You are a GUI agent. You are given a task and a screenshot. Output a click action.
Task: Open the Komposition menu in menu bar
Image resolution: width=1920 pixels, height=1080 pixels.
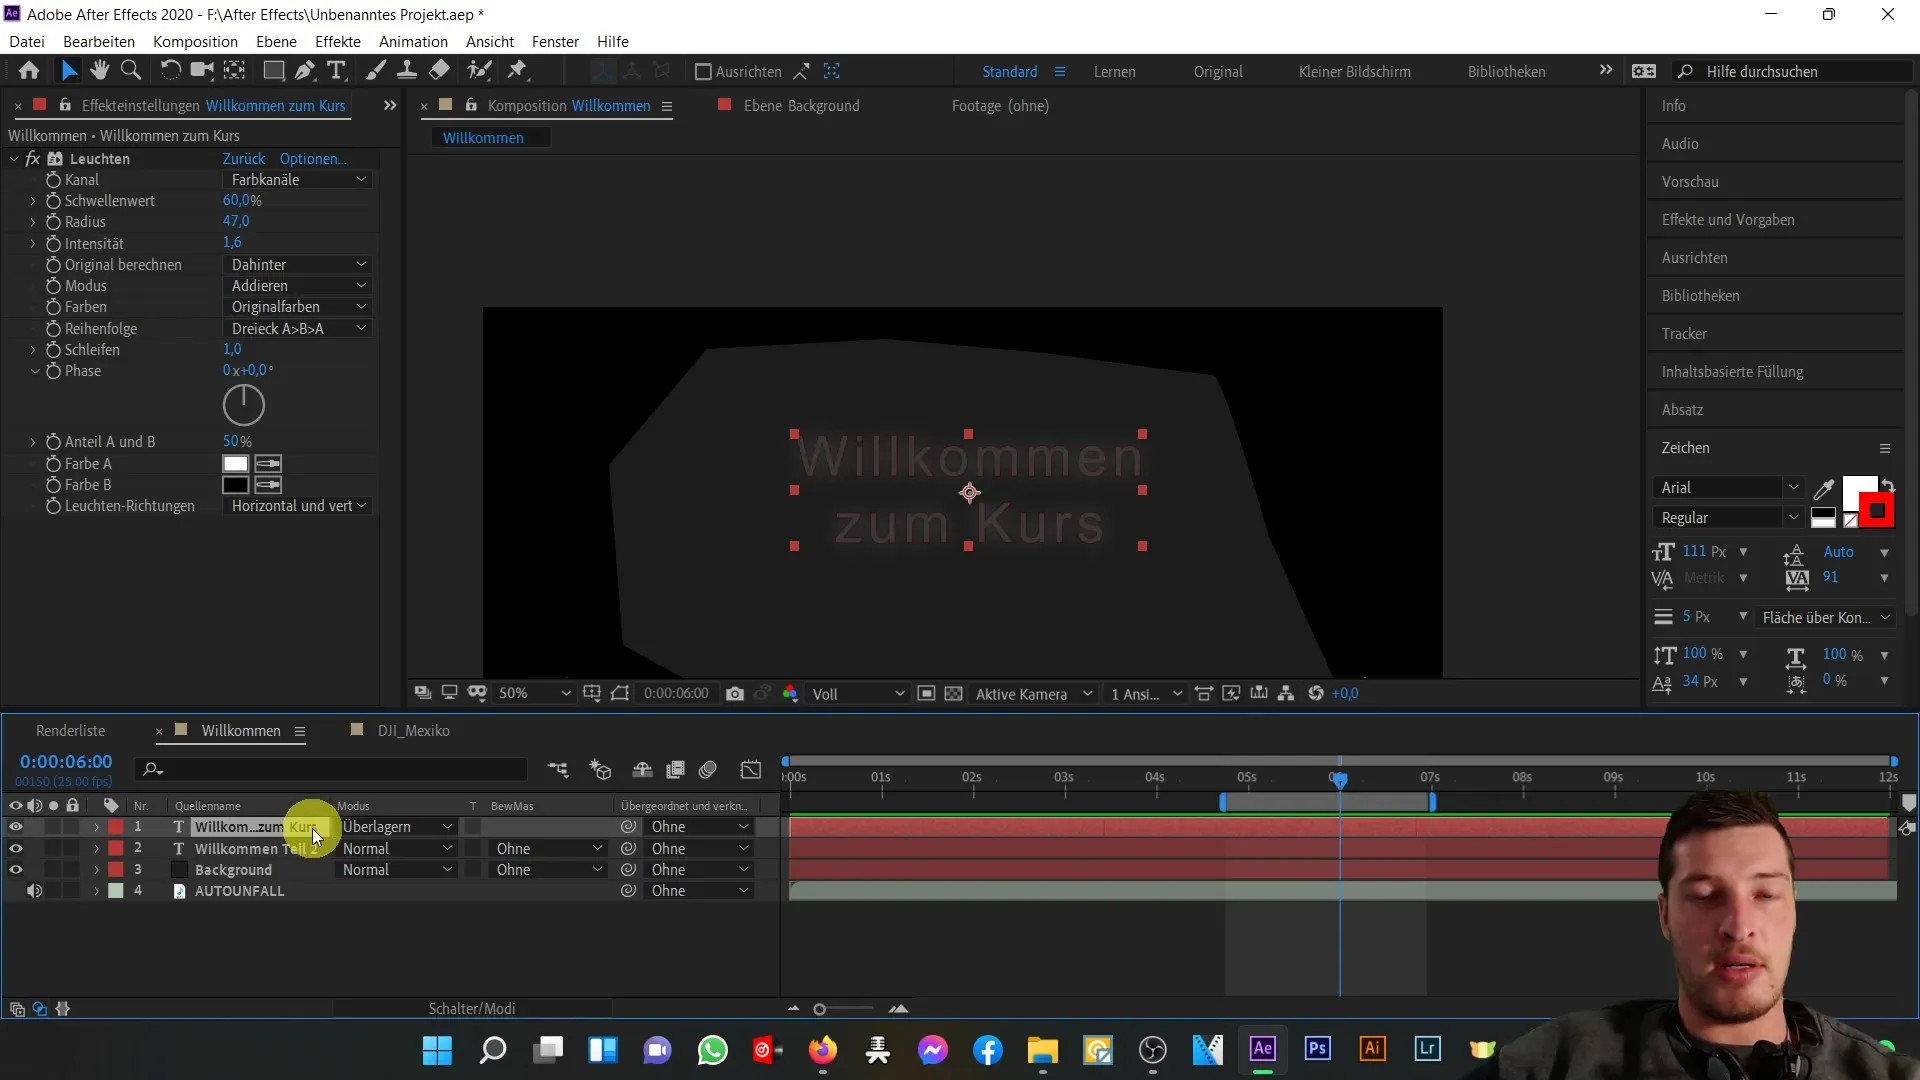pos(196,41)
